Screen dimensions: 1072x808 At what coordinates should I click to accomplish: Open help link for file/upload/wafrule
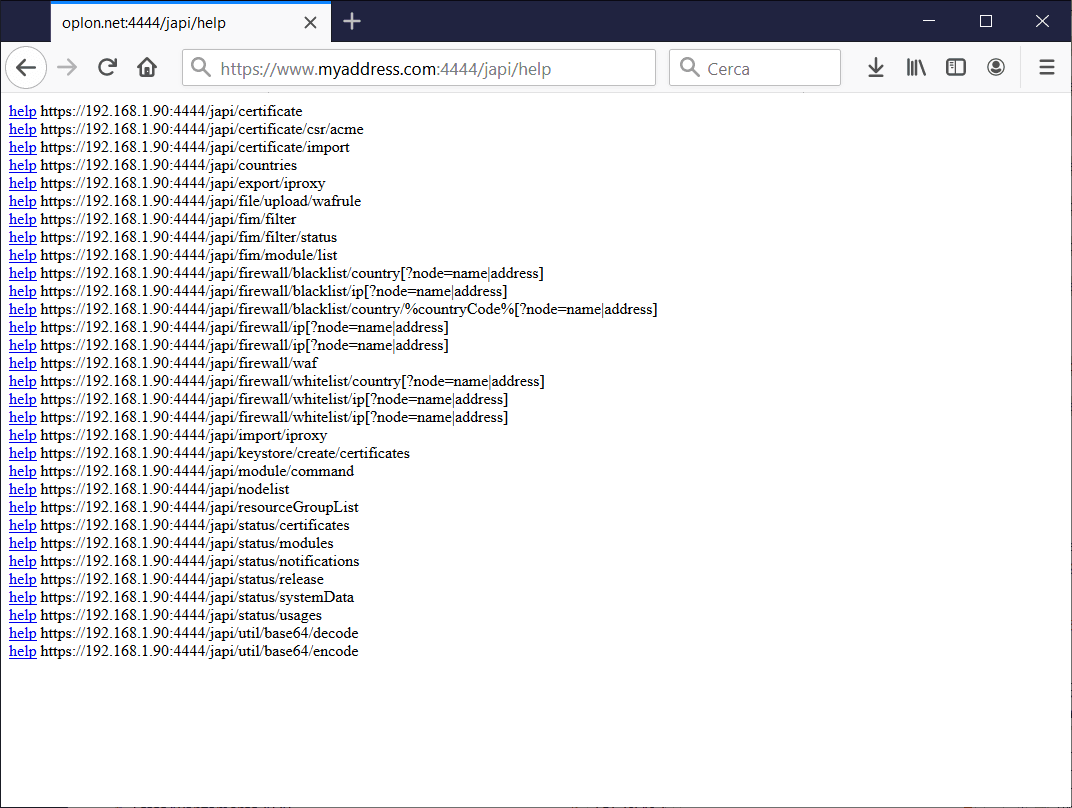[23, 202]
